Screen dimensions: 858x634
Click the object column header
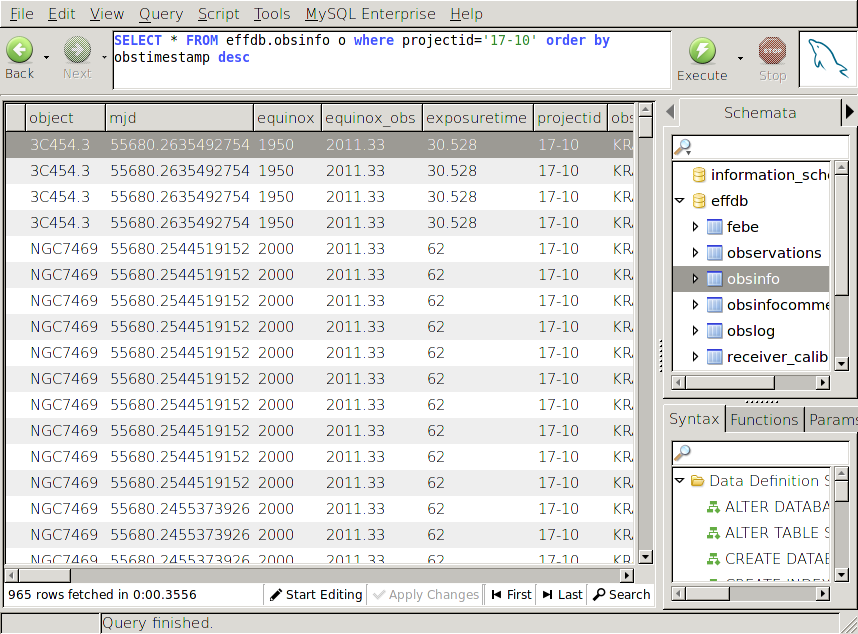point(65,118)
